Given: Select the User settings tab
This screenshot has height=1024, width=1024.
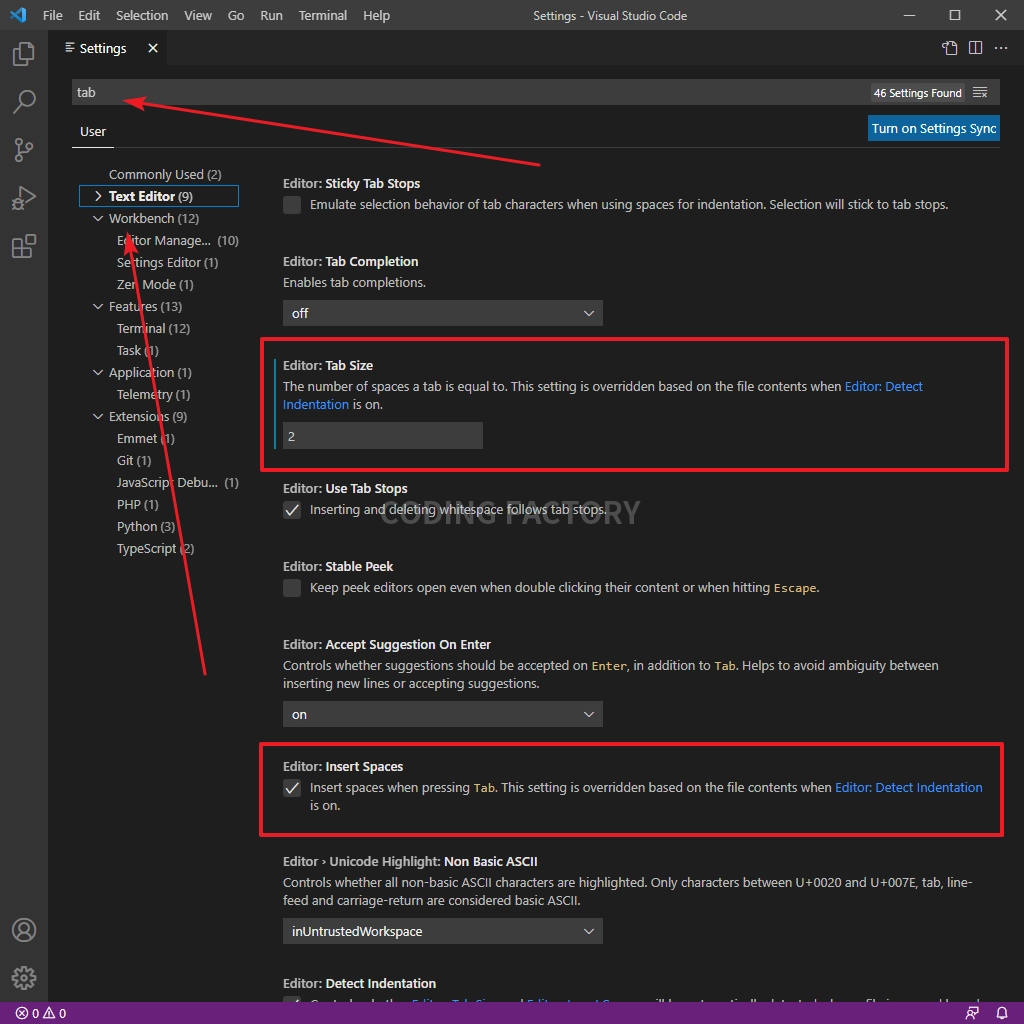Looking at the screenshot, I should click(x=93, y=131).
